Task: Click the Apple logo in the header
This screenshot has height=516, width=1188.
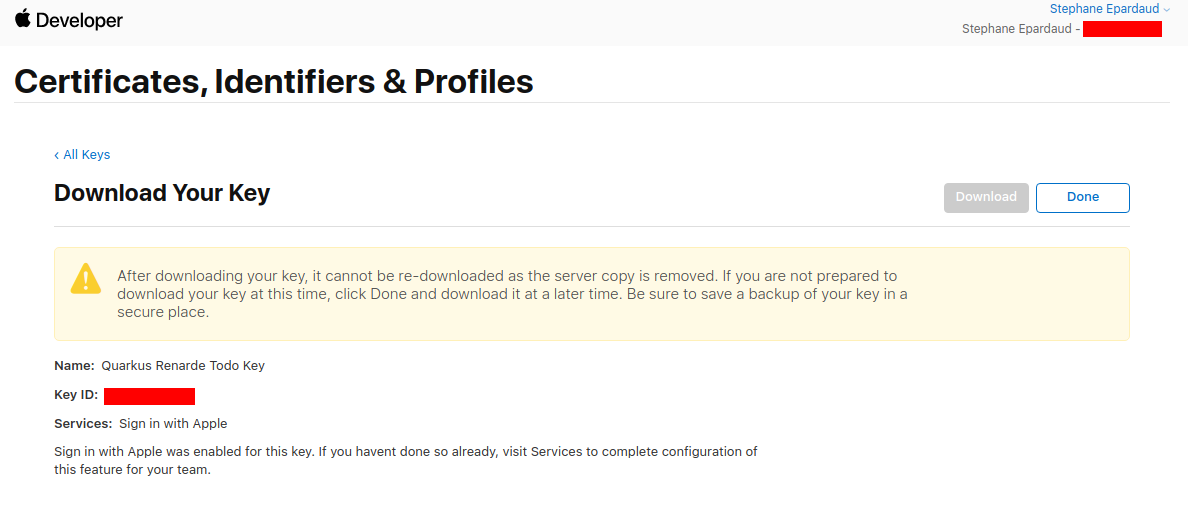Action: [x=23, y=19]
